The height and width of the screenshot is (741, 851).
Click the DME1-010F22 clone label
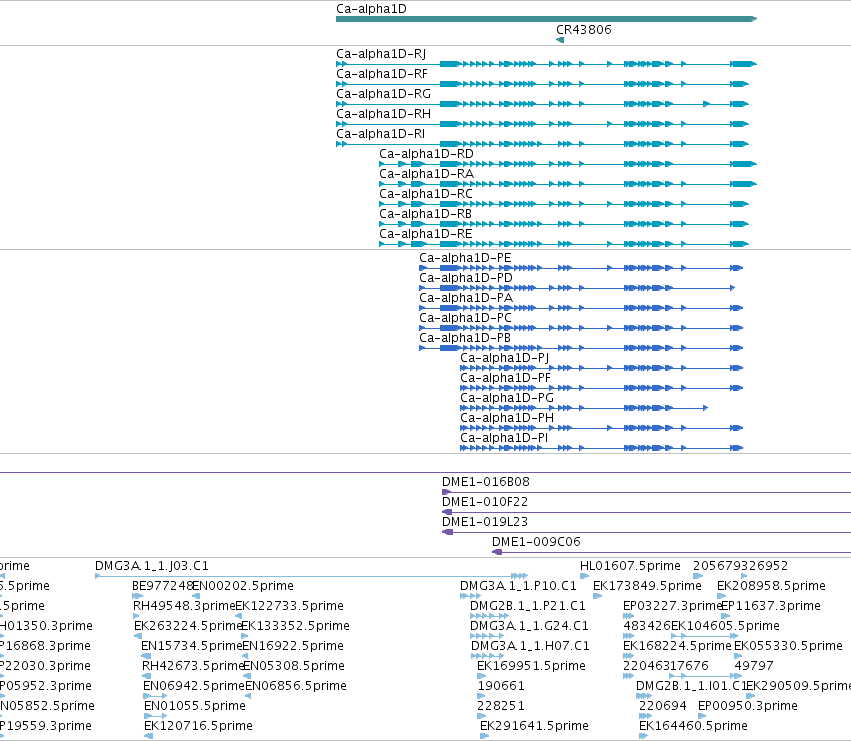point(485,502)
